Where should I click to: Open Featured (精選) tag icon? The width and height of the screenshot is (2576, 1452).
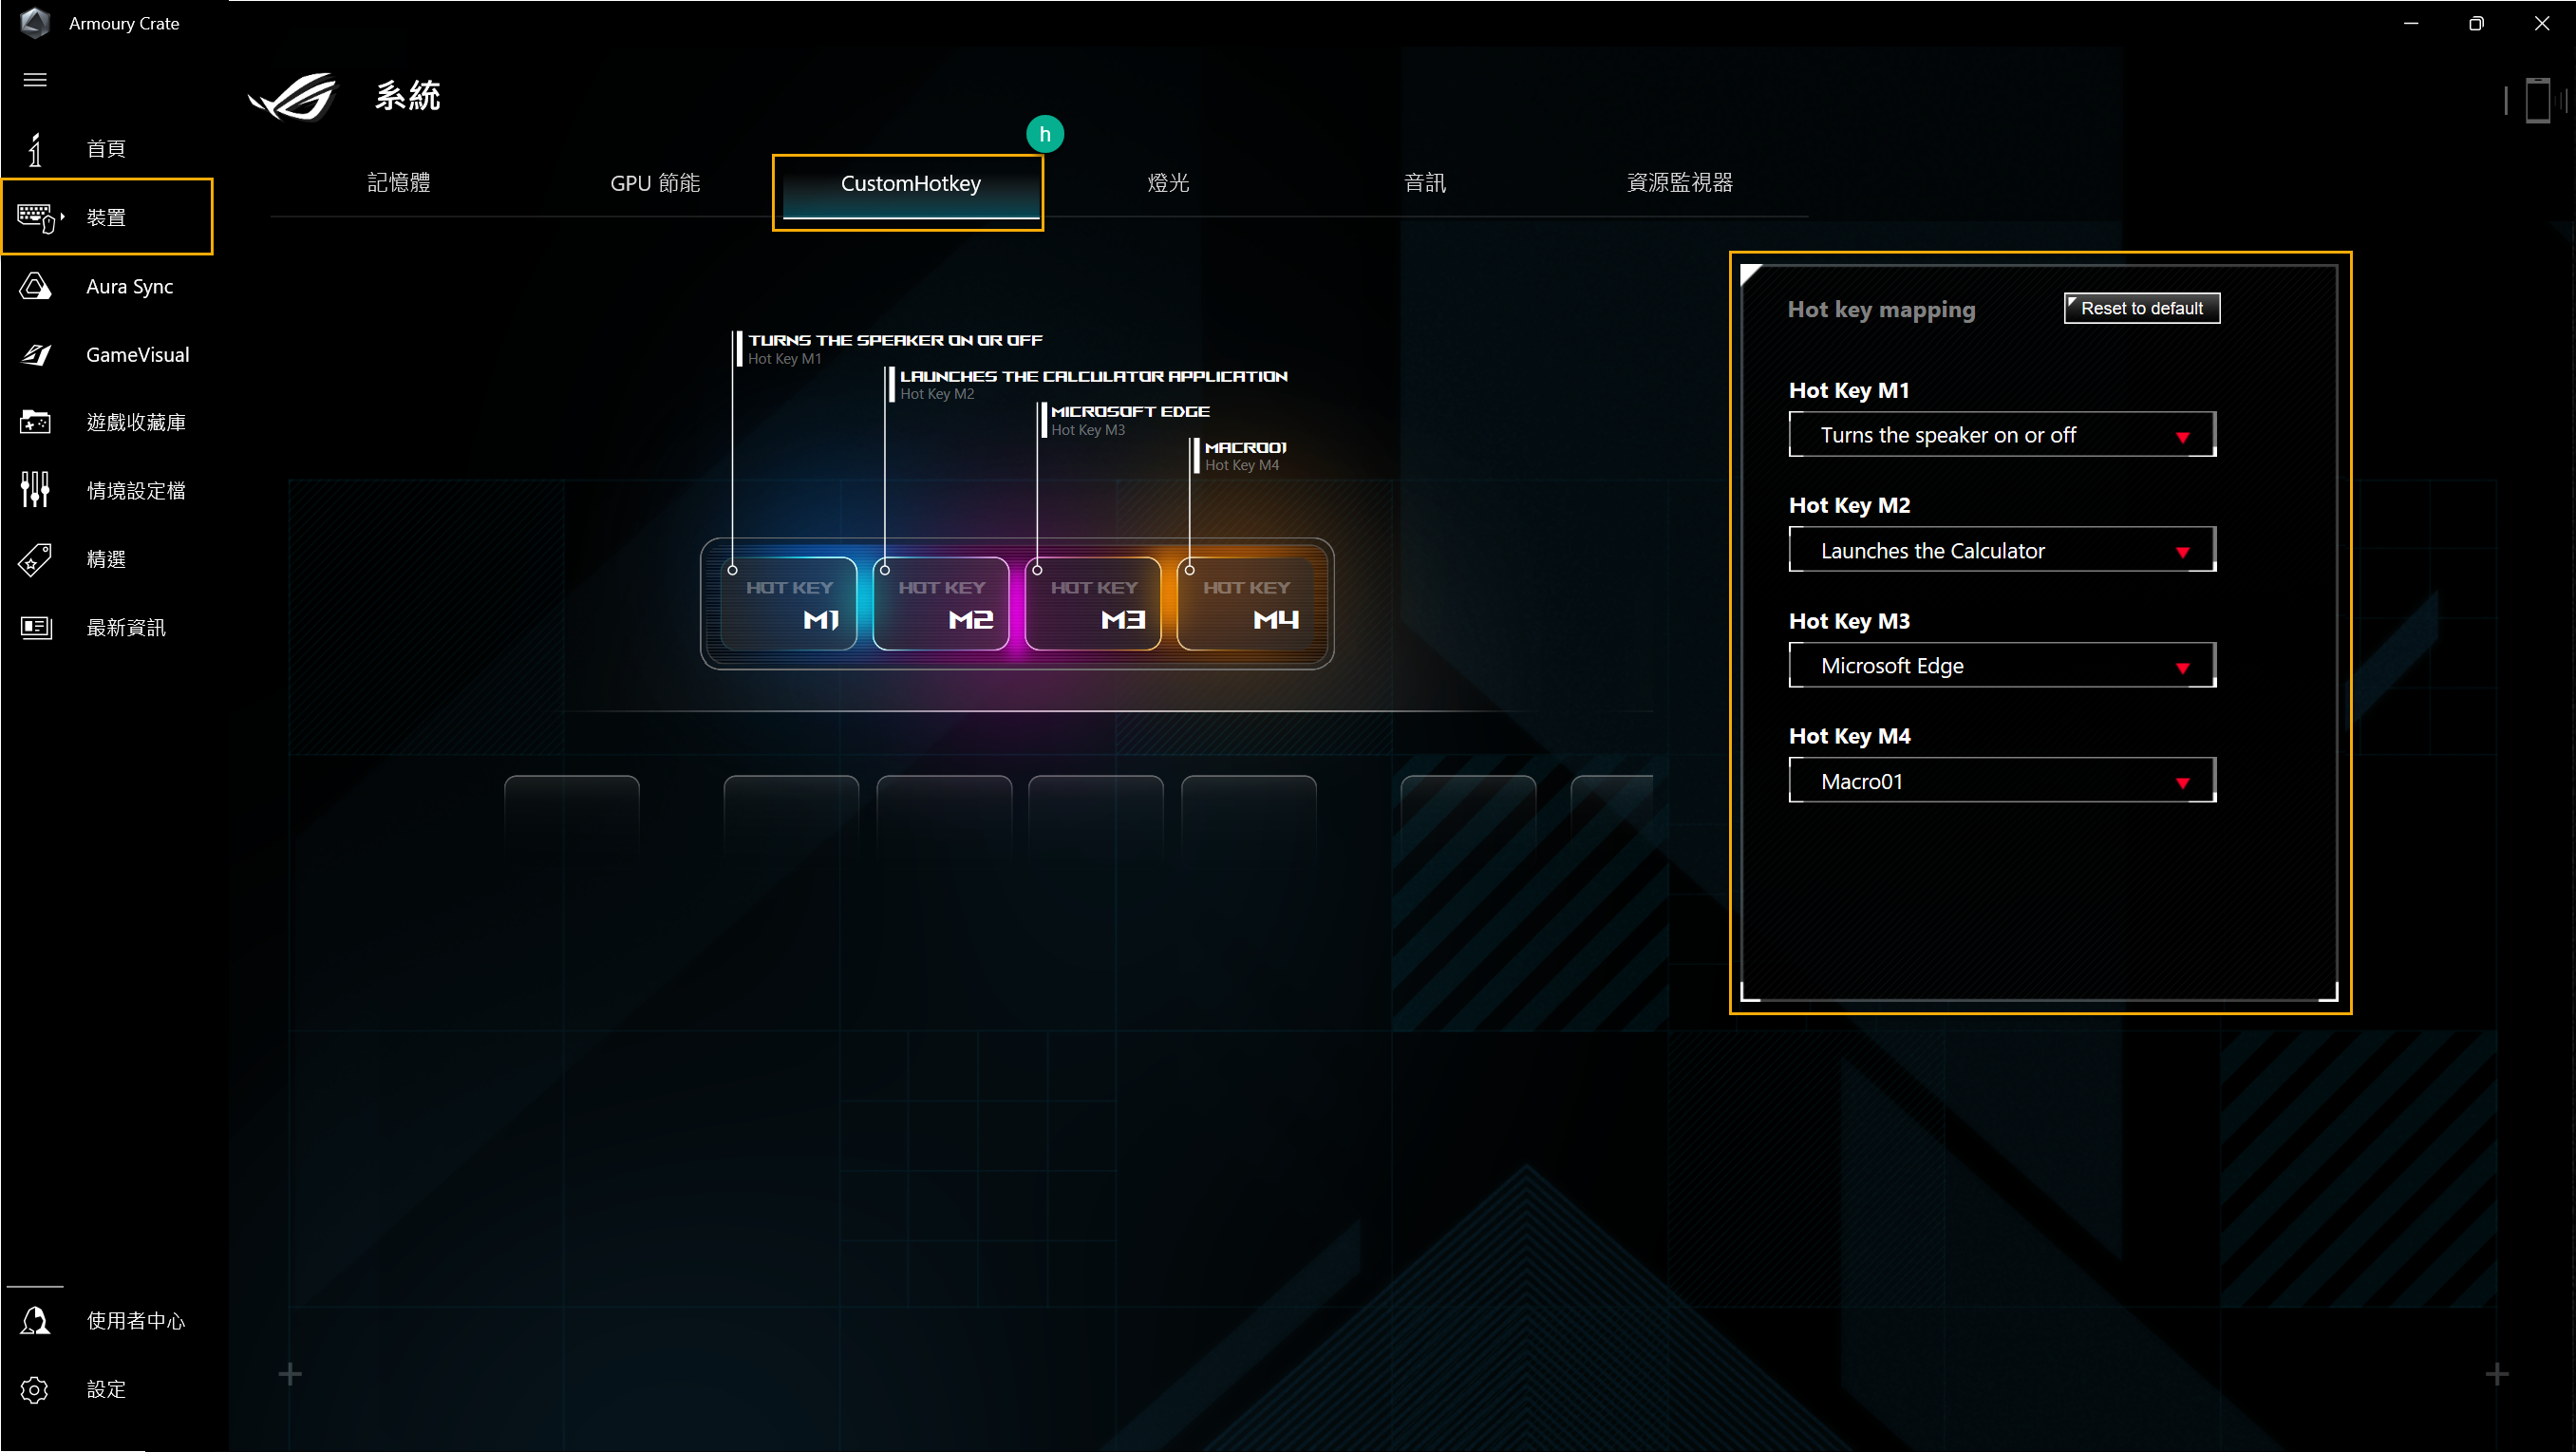click(35, 559)
